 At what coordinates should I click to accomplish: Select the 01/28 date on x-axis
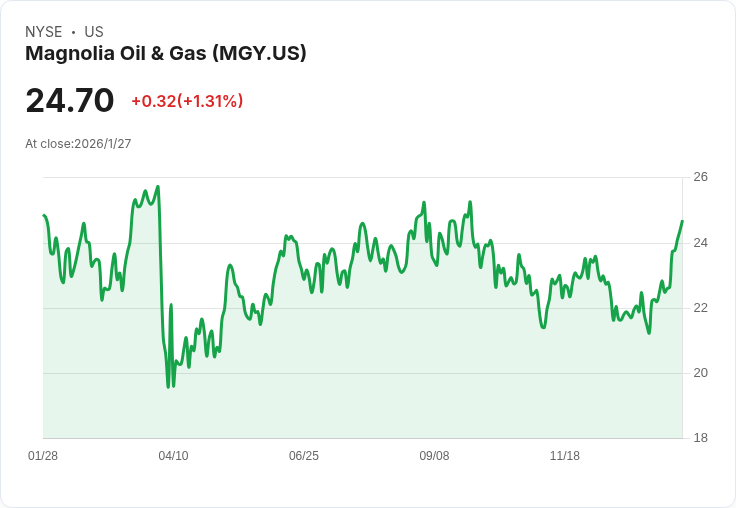(43, 456)
